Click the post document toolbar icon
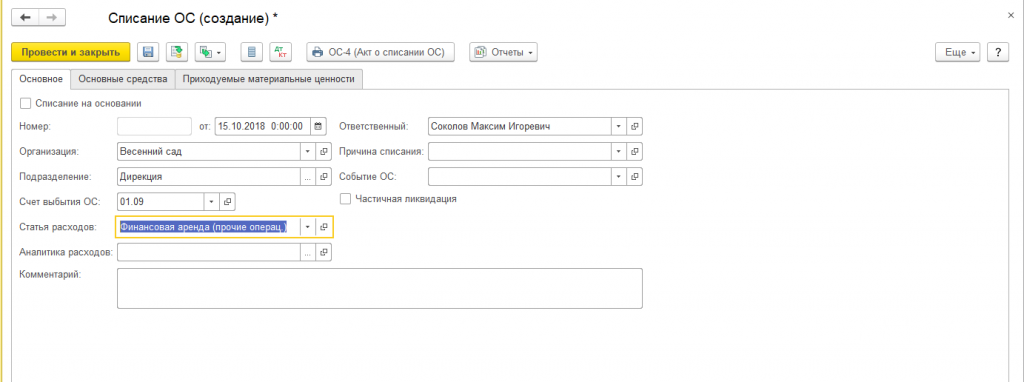The height and width of the screenshot is (382, 1024). pos(176,52)
